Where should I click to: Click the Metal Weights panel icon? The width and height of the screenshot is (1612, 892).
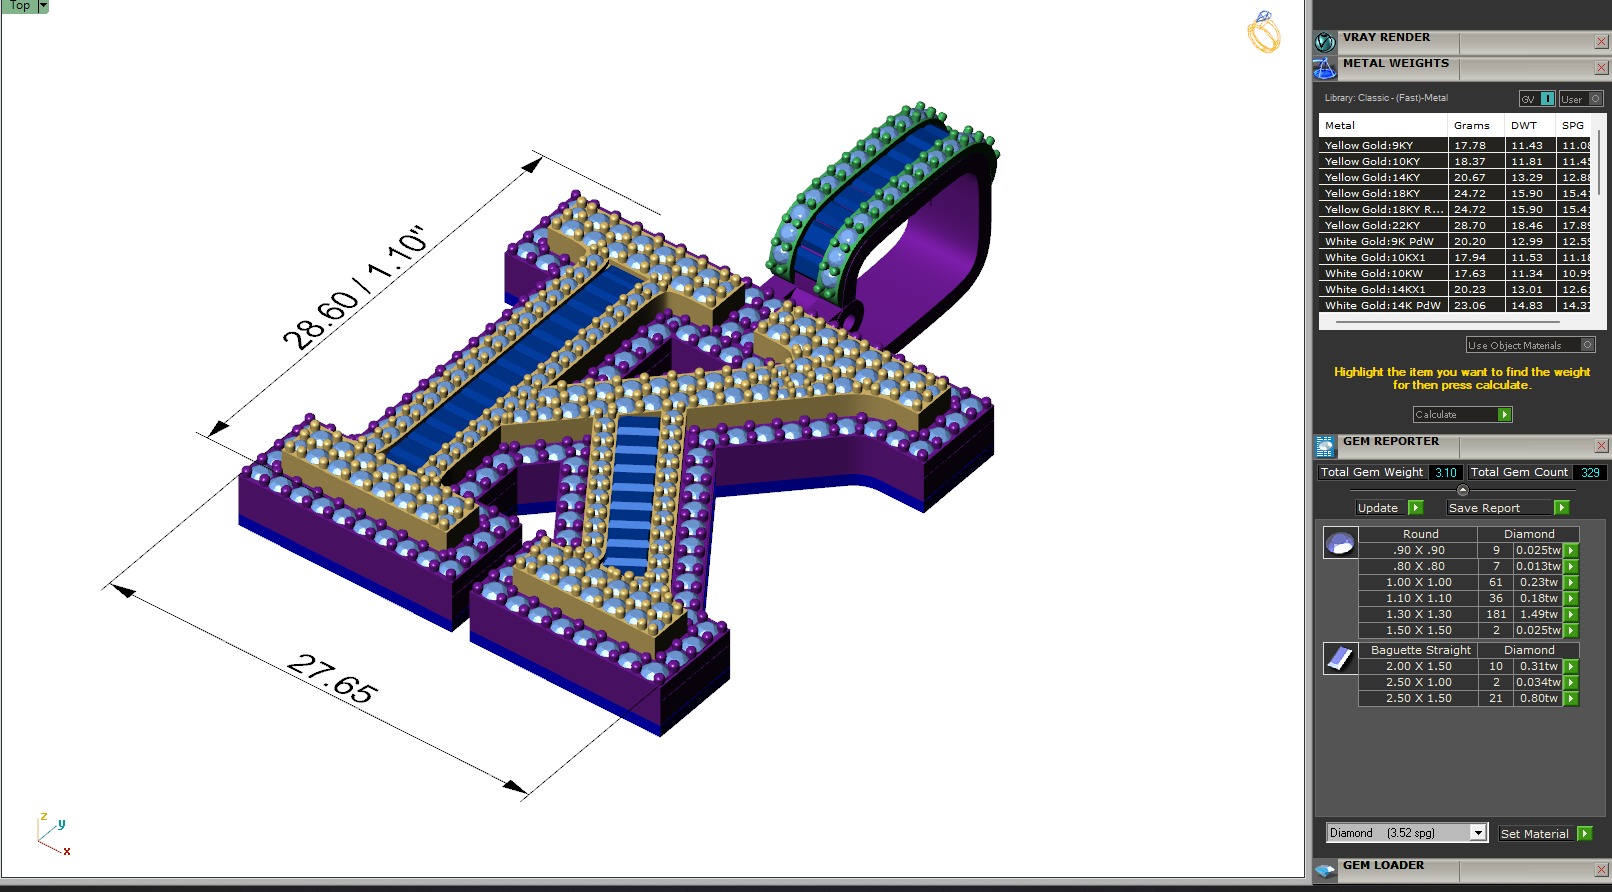click(1325, 68)
